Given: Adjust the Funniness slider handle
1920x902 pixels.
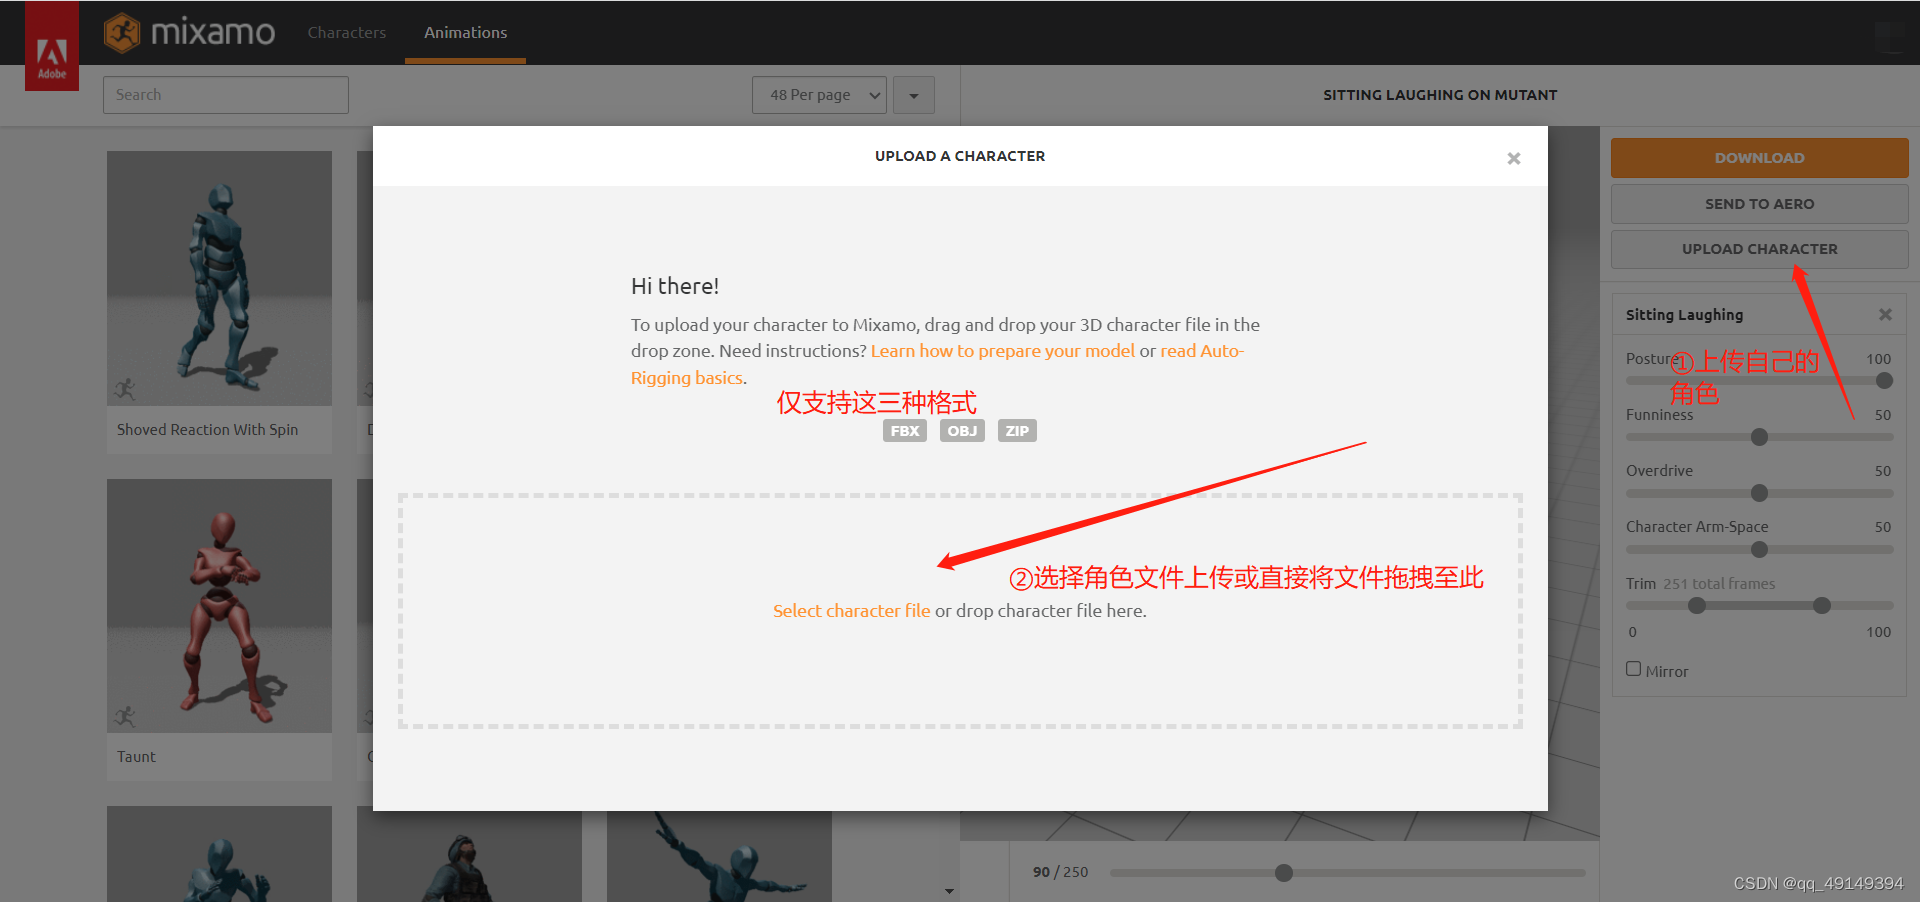Looking at the screenshot, I should [1759, 437].
